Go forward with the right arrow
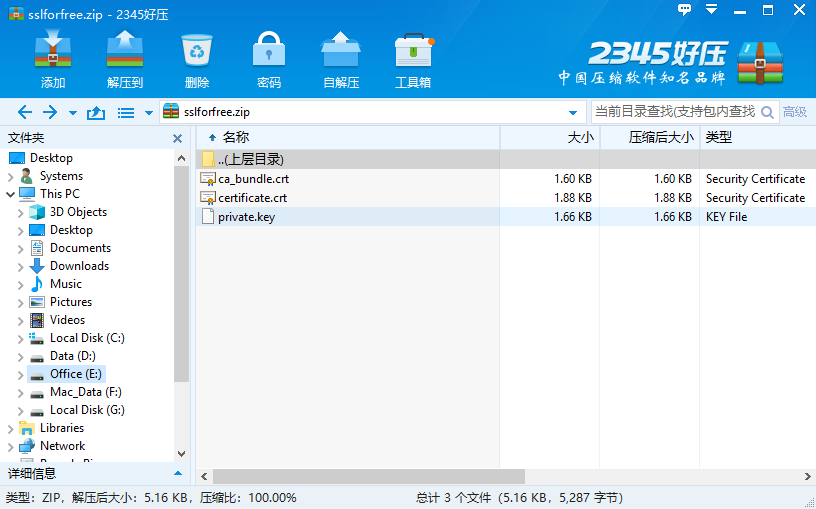 pos(50,112)
